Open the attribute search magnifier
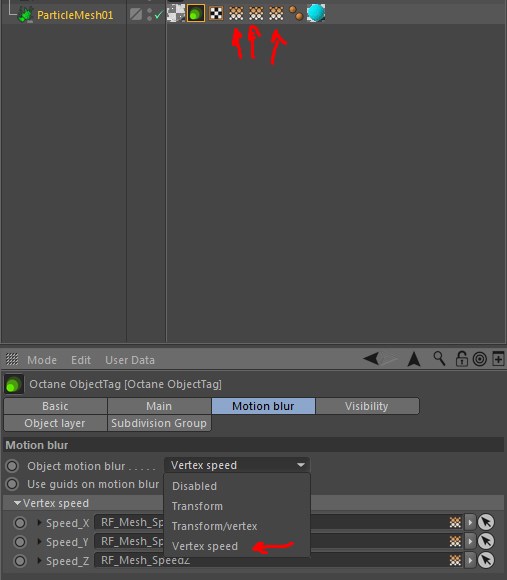 (439, 358)
